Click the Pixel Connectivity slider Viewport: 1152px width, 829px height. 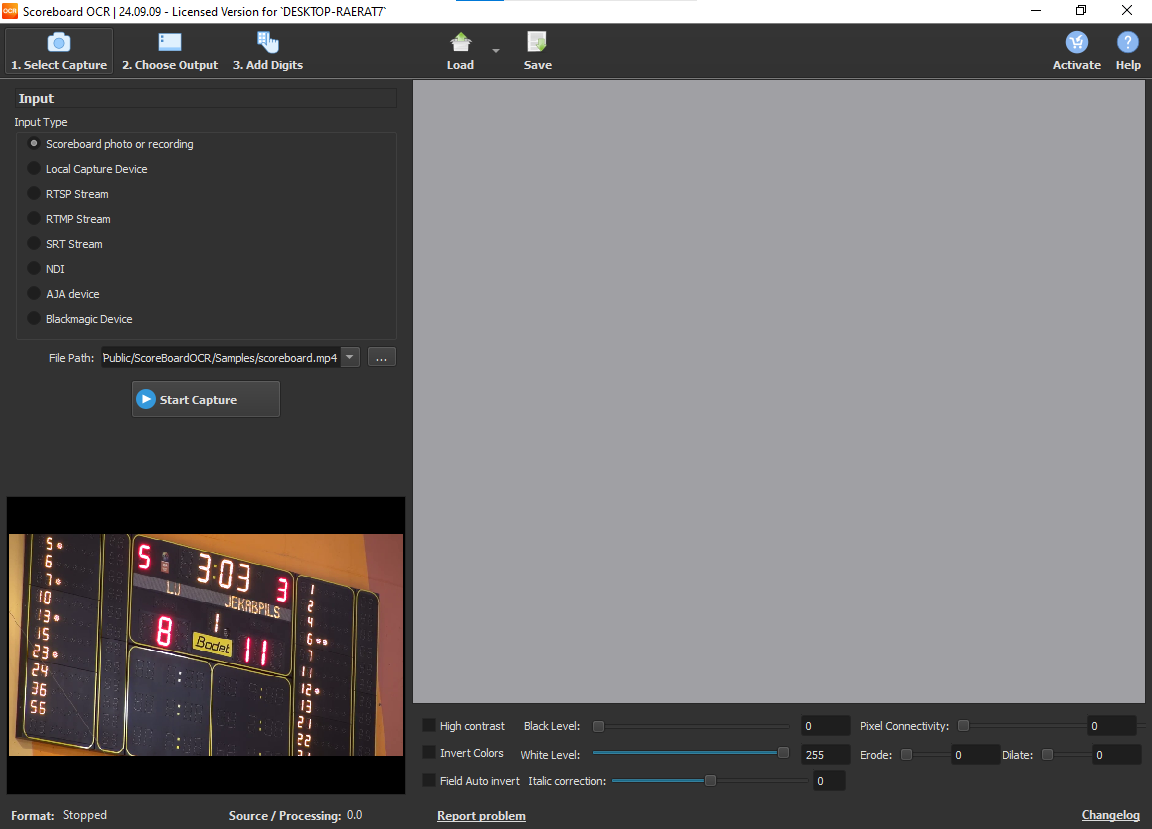coord(1021,726)
